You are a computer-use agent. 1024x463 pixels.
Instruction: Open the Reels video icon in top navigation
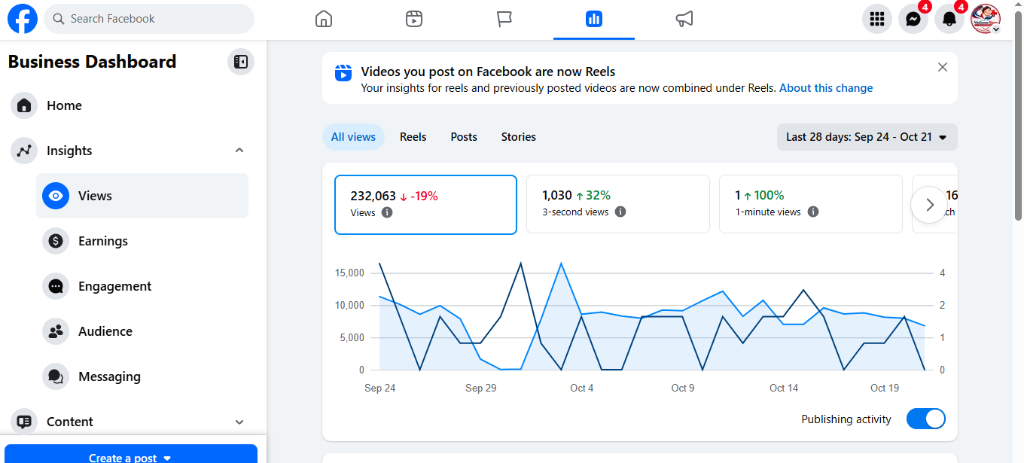[x=413, y=19]
